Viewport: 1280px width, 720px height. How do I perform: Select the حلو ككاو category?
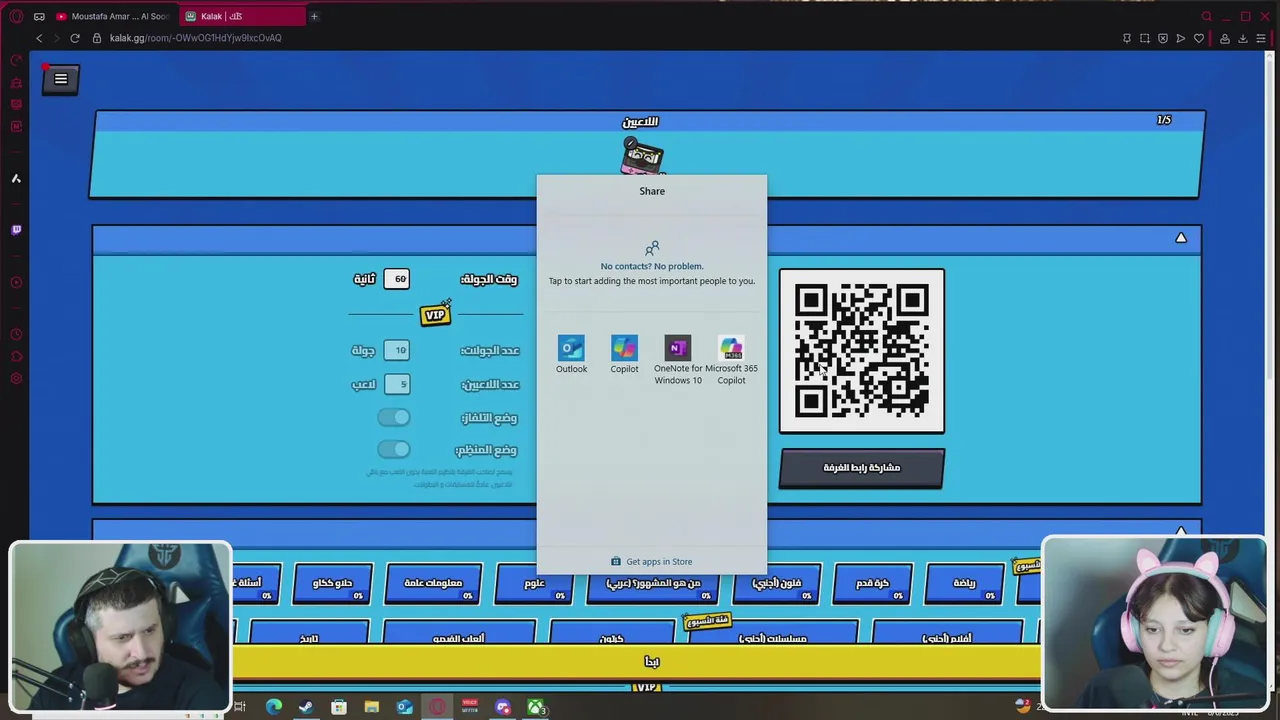click(332, 583)
